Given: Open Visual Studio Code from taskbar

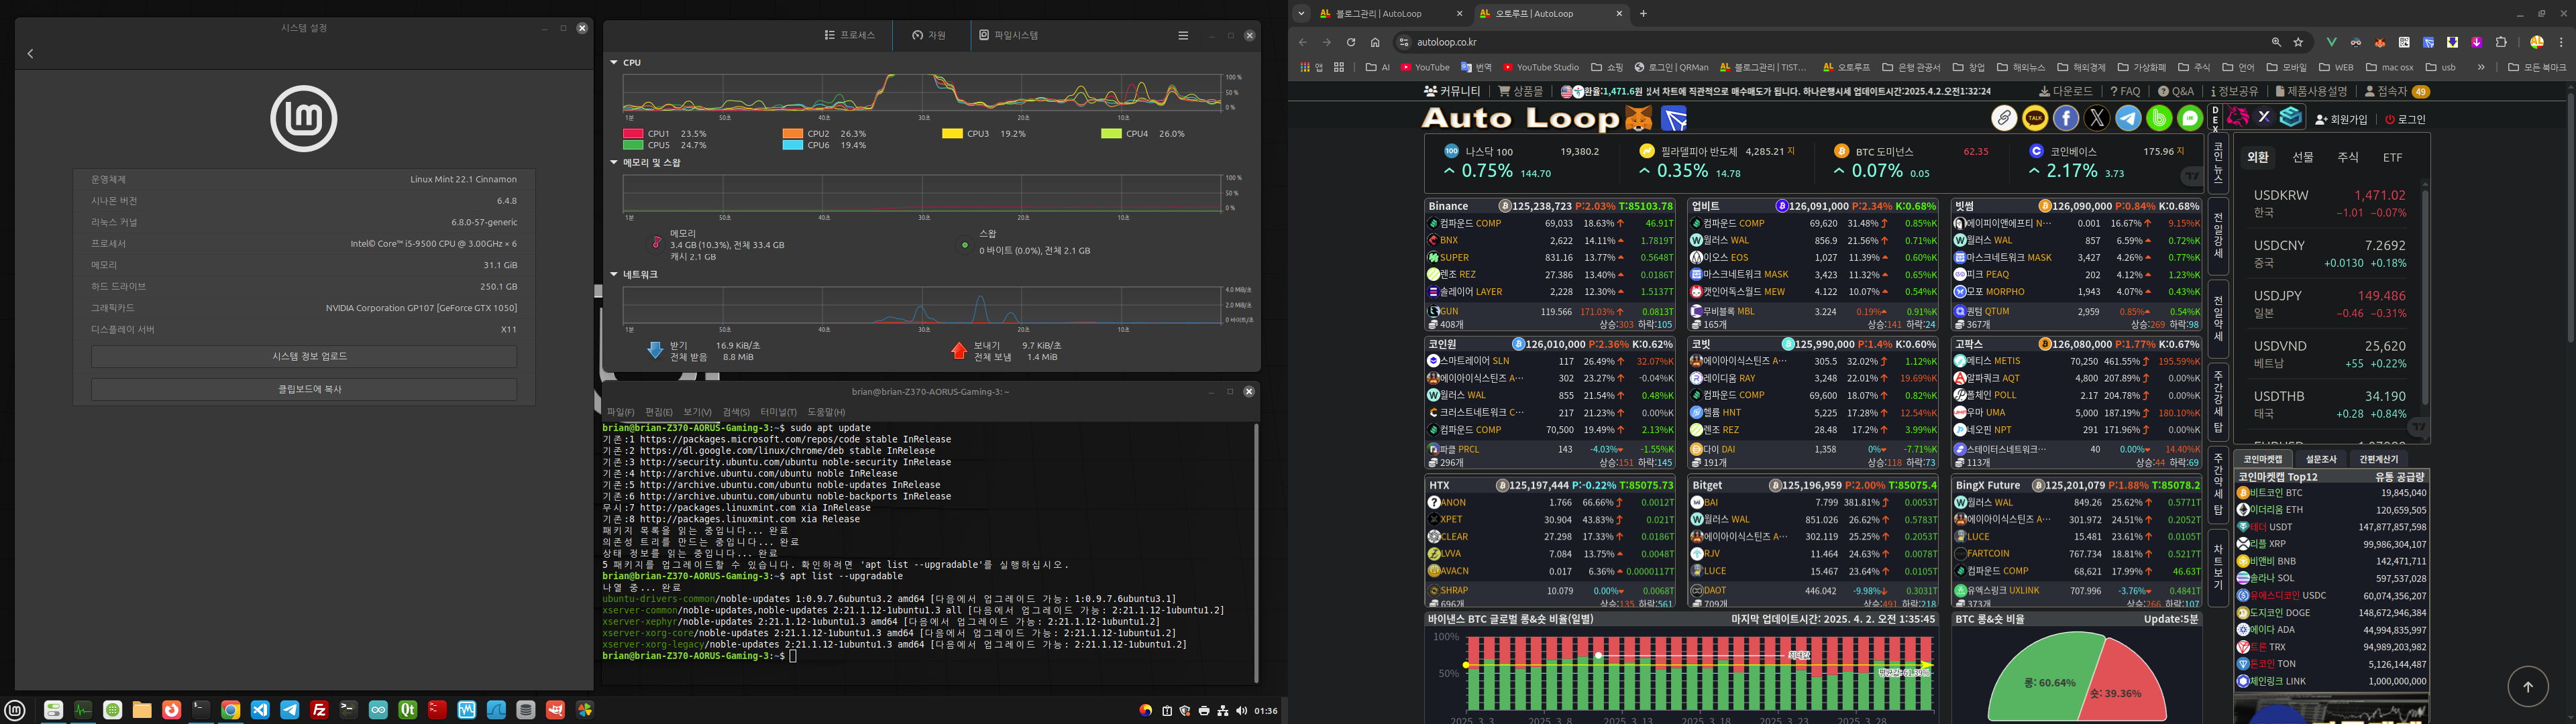Looking at the screenshot, I should point(260,710).
